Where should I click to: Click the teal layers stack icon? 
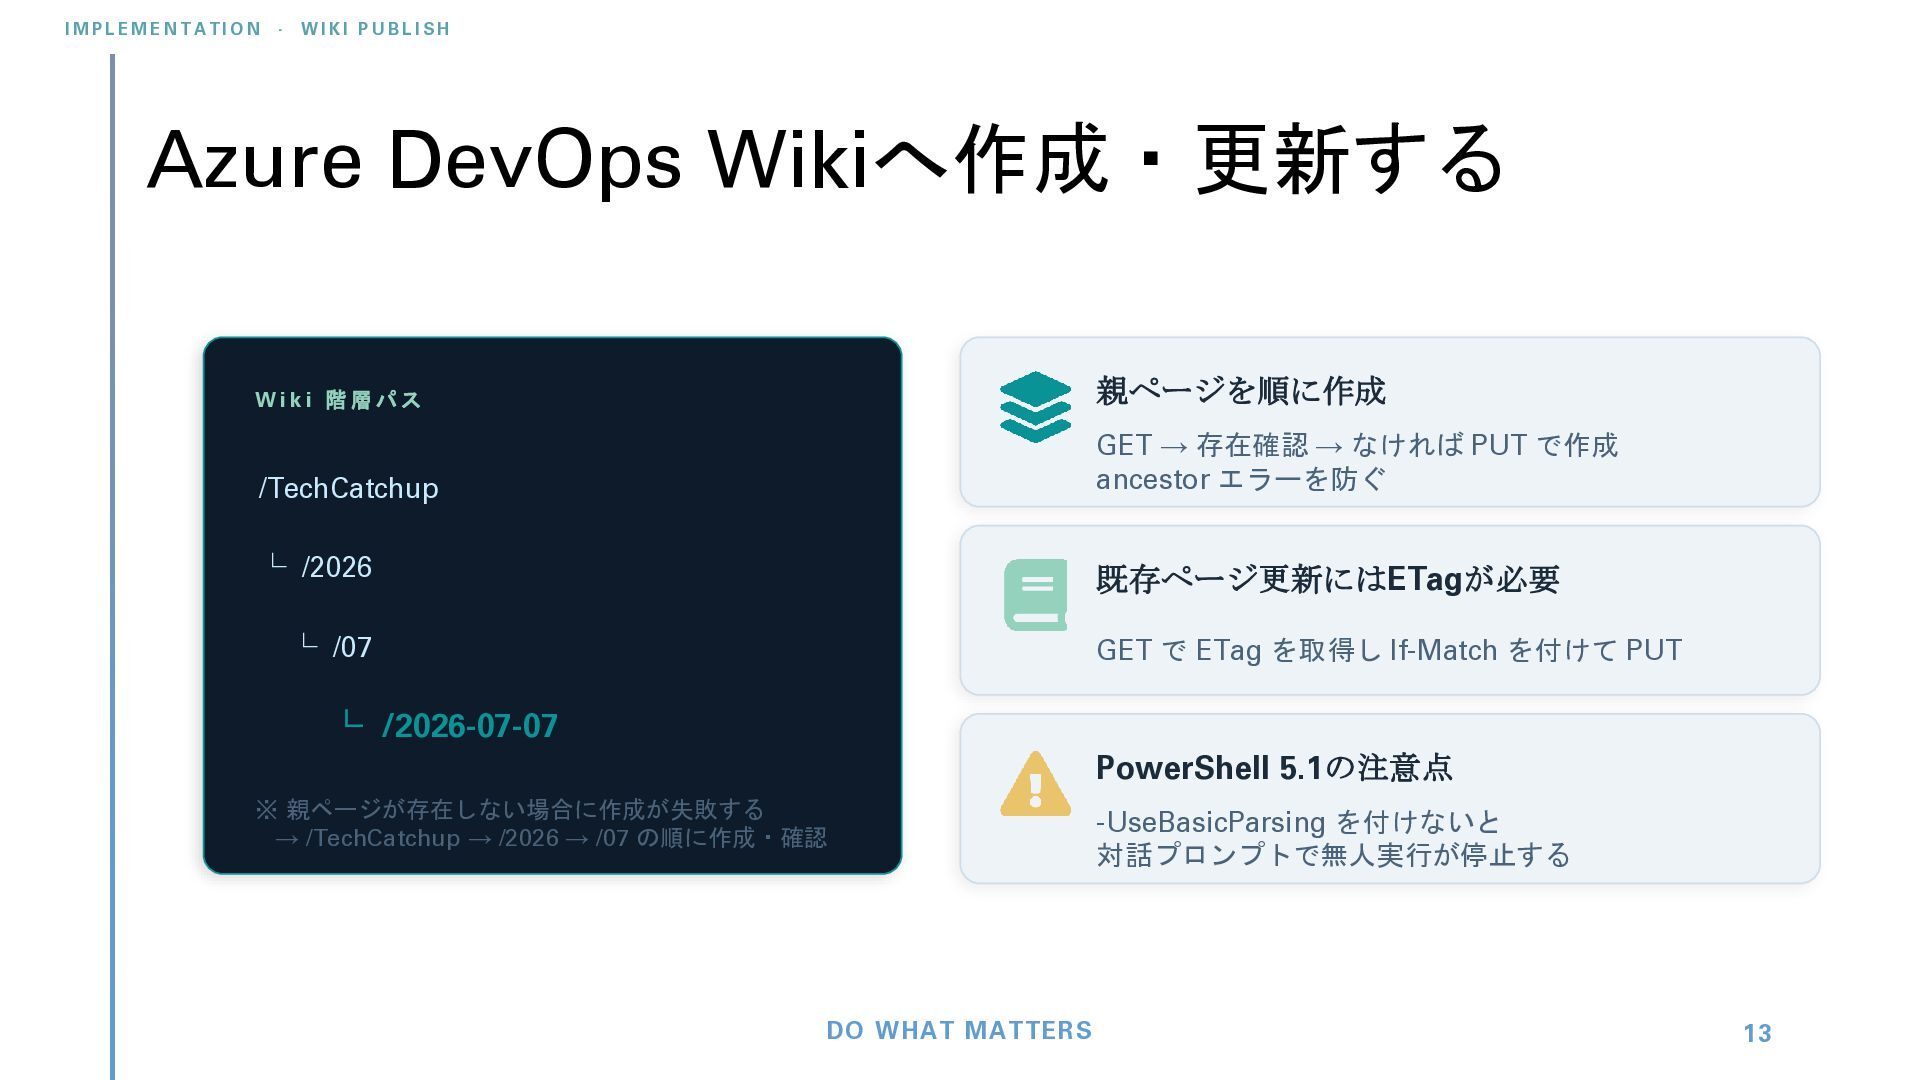[1035, 407]
